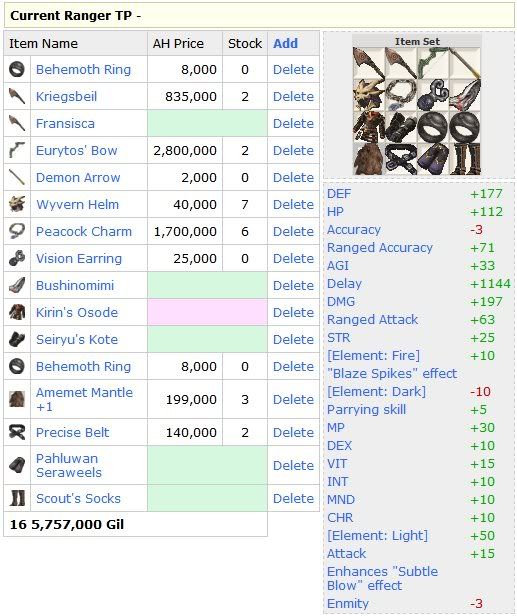Open the Bushinomimi item name link
Image resolution: width=517 pixels, height=616 pixels.
[75, 286]
